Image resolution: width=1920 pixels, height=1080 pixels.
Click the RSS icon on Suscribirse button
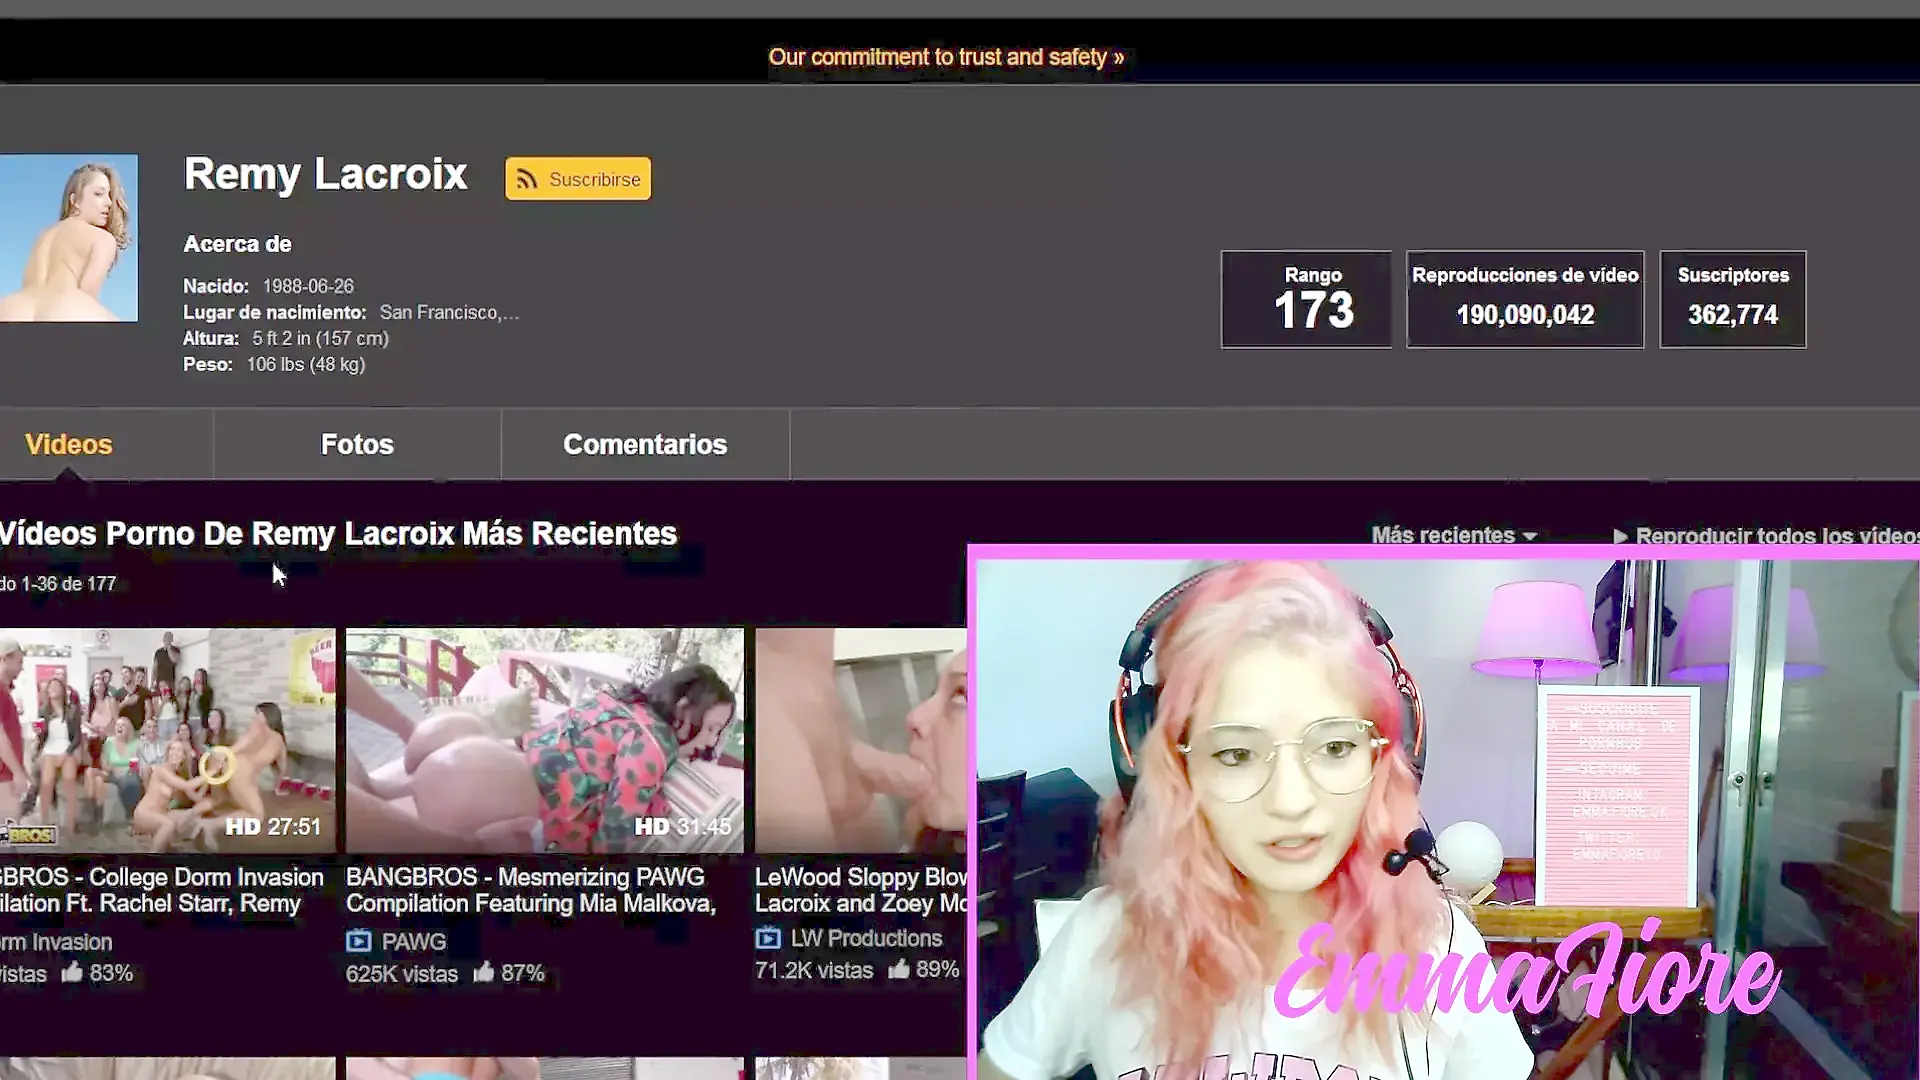coord(528,180)
